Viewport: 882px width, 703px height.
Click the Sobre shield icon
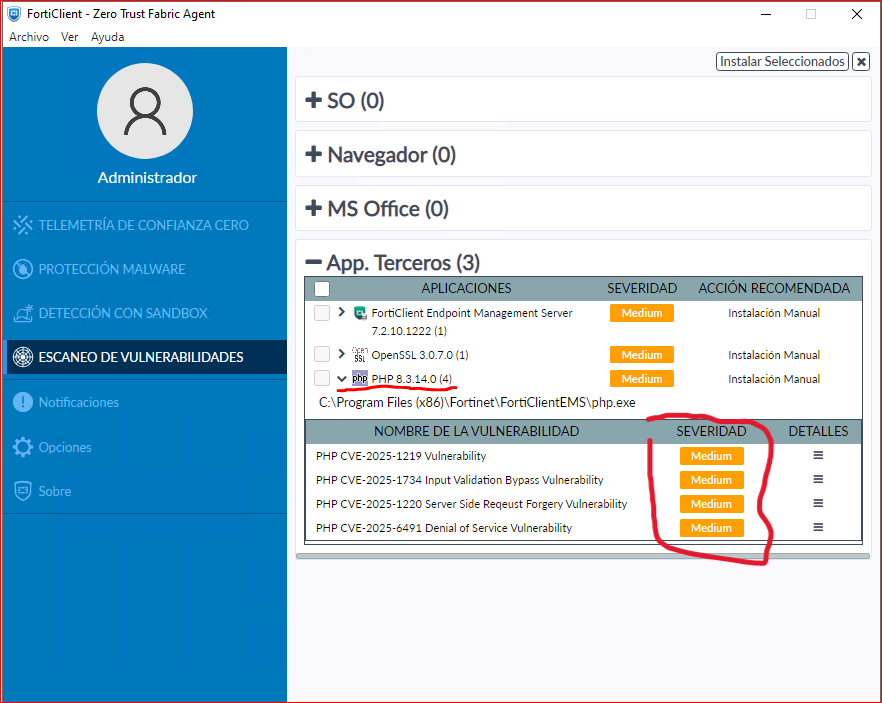point(22,491)
